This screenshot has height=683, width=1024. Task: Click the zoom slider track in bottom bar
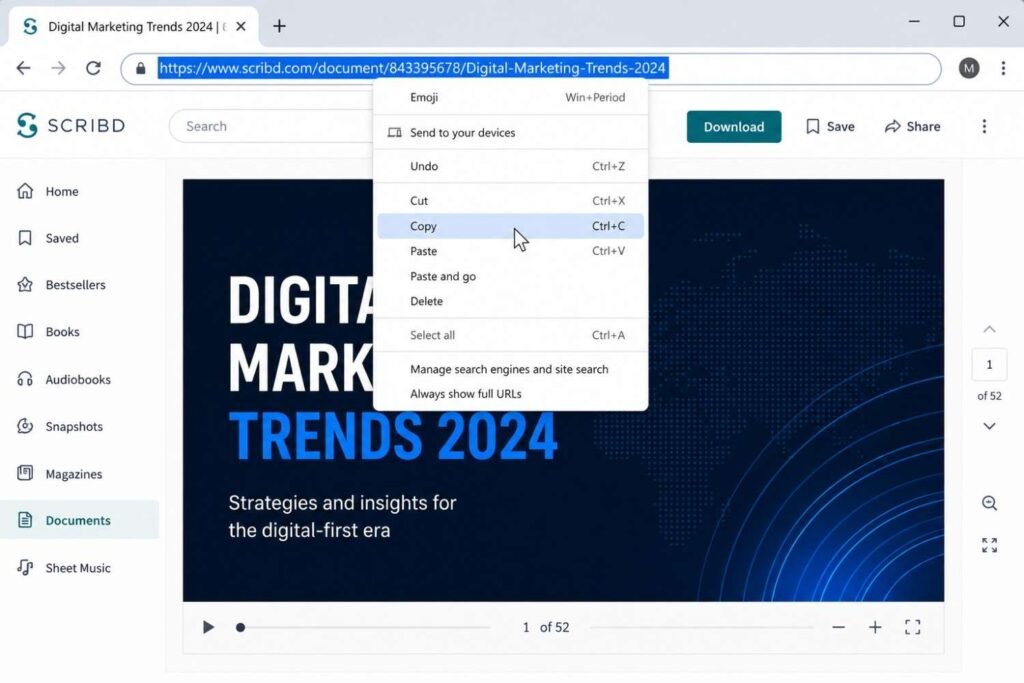(701, 627)
